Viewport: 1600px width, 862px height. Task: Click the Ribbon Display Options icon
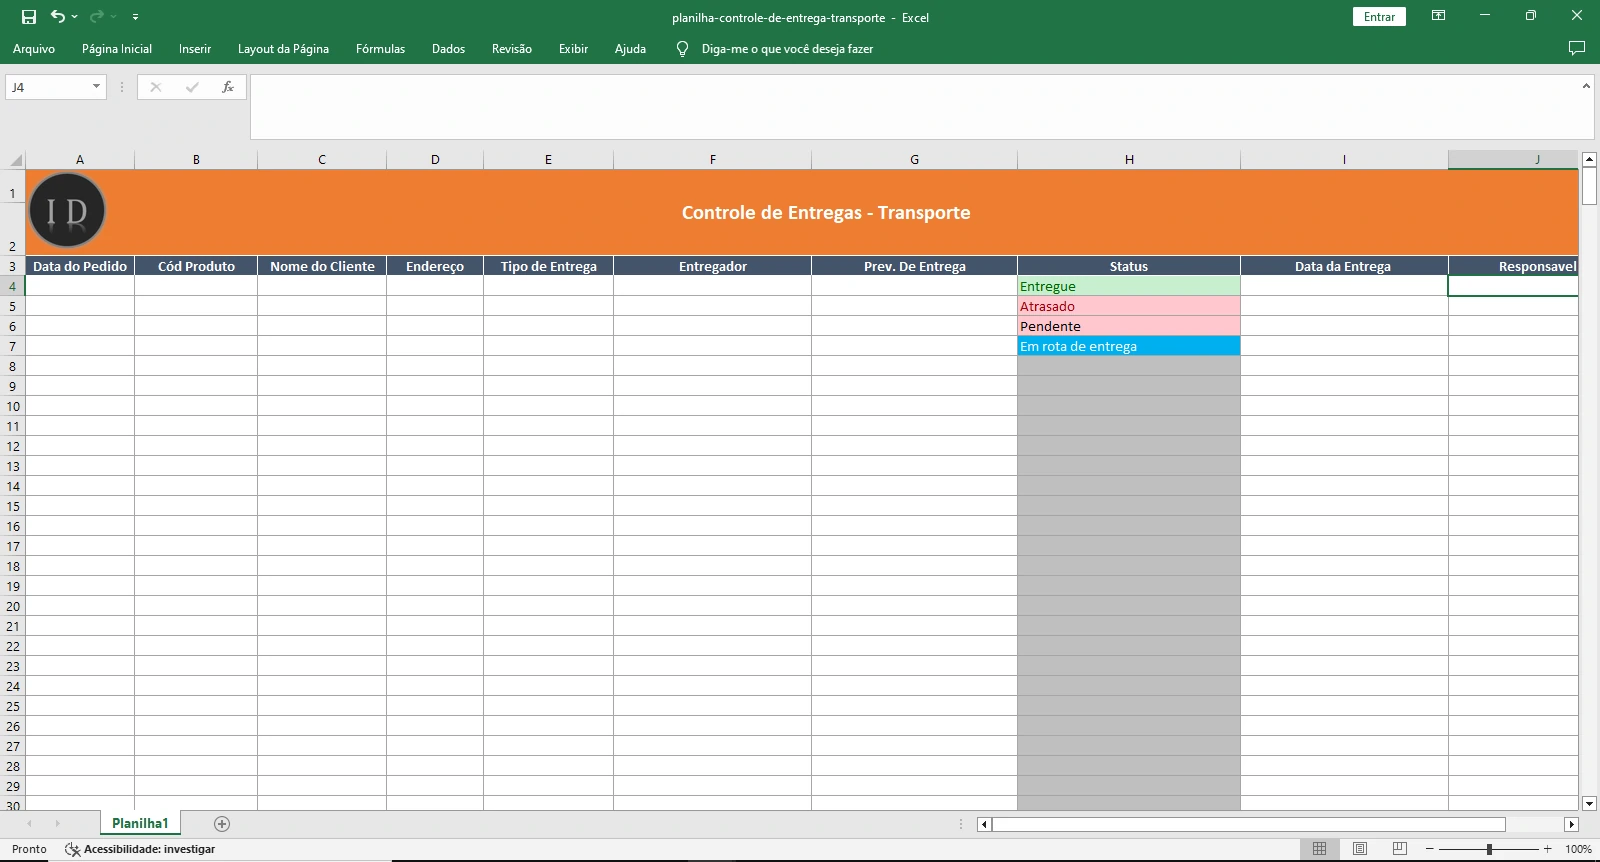[1438, 16]
